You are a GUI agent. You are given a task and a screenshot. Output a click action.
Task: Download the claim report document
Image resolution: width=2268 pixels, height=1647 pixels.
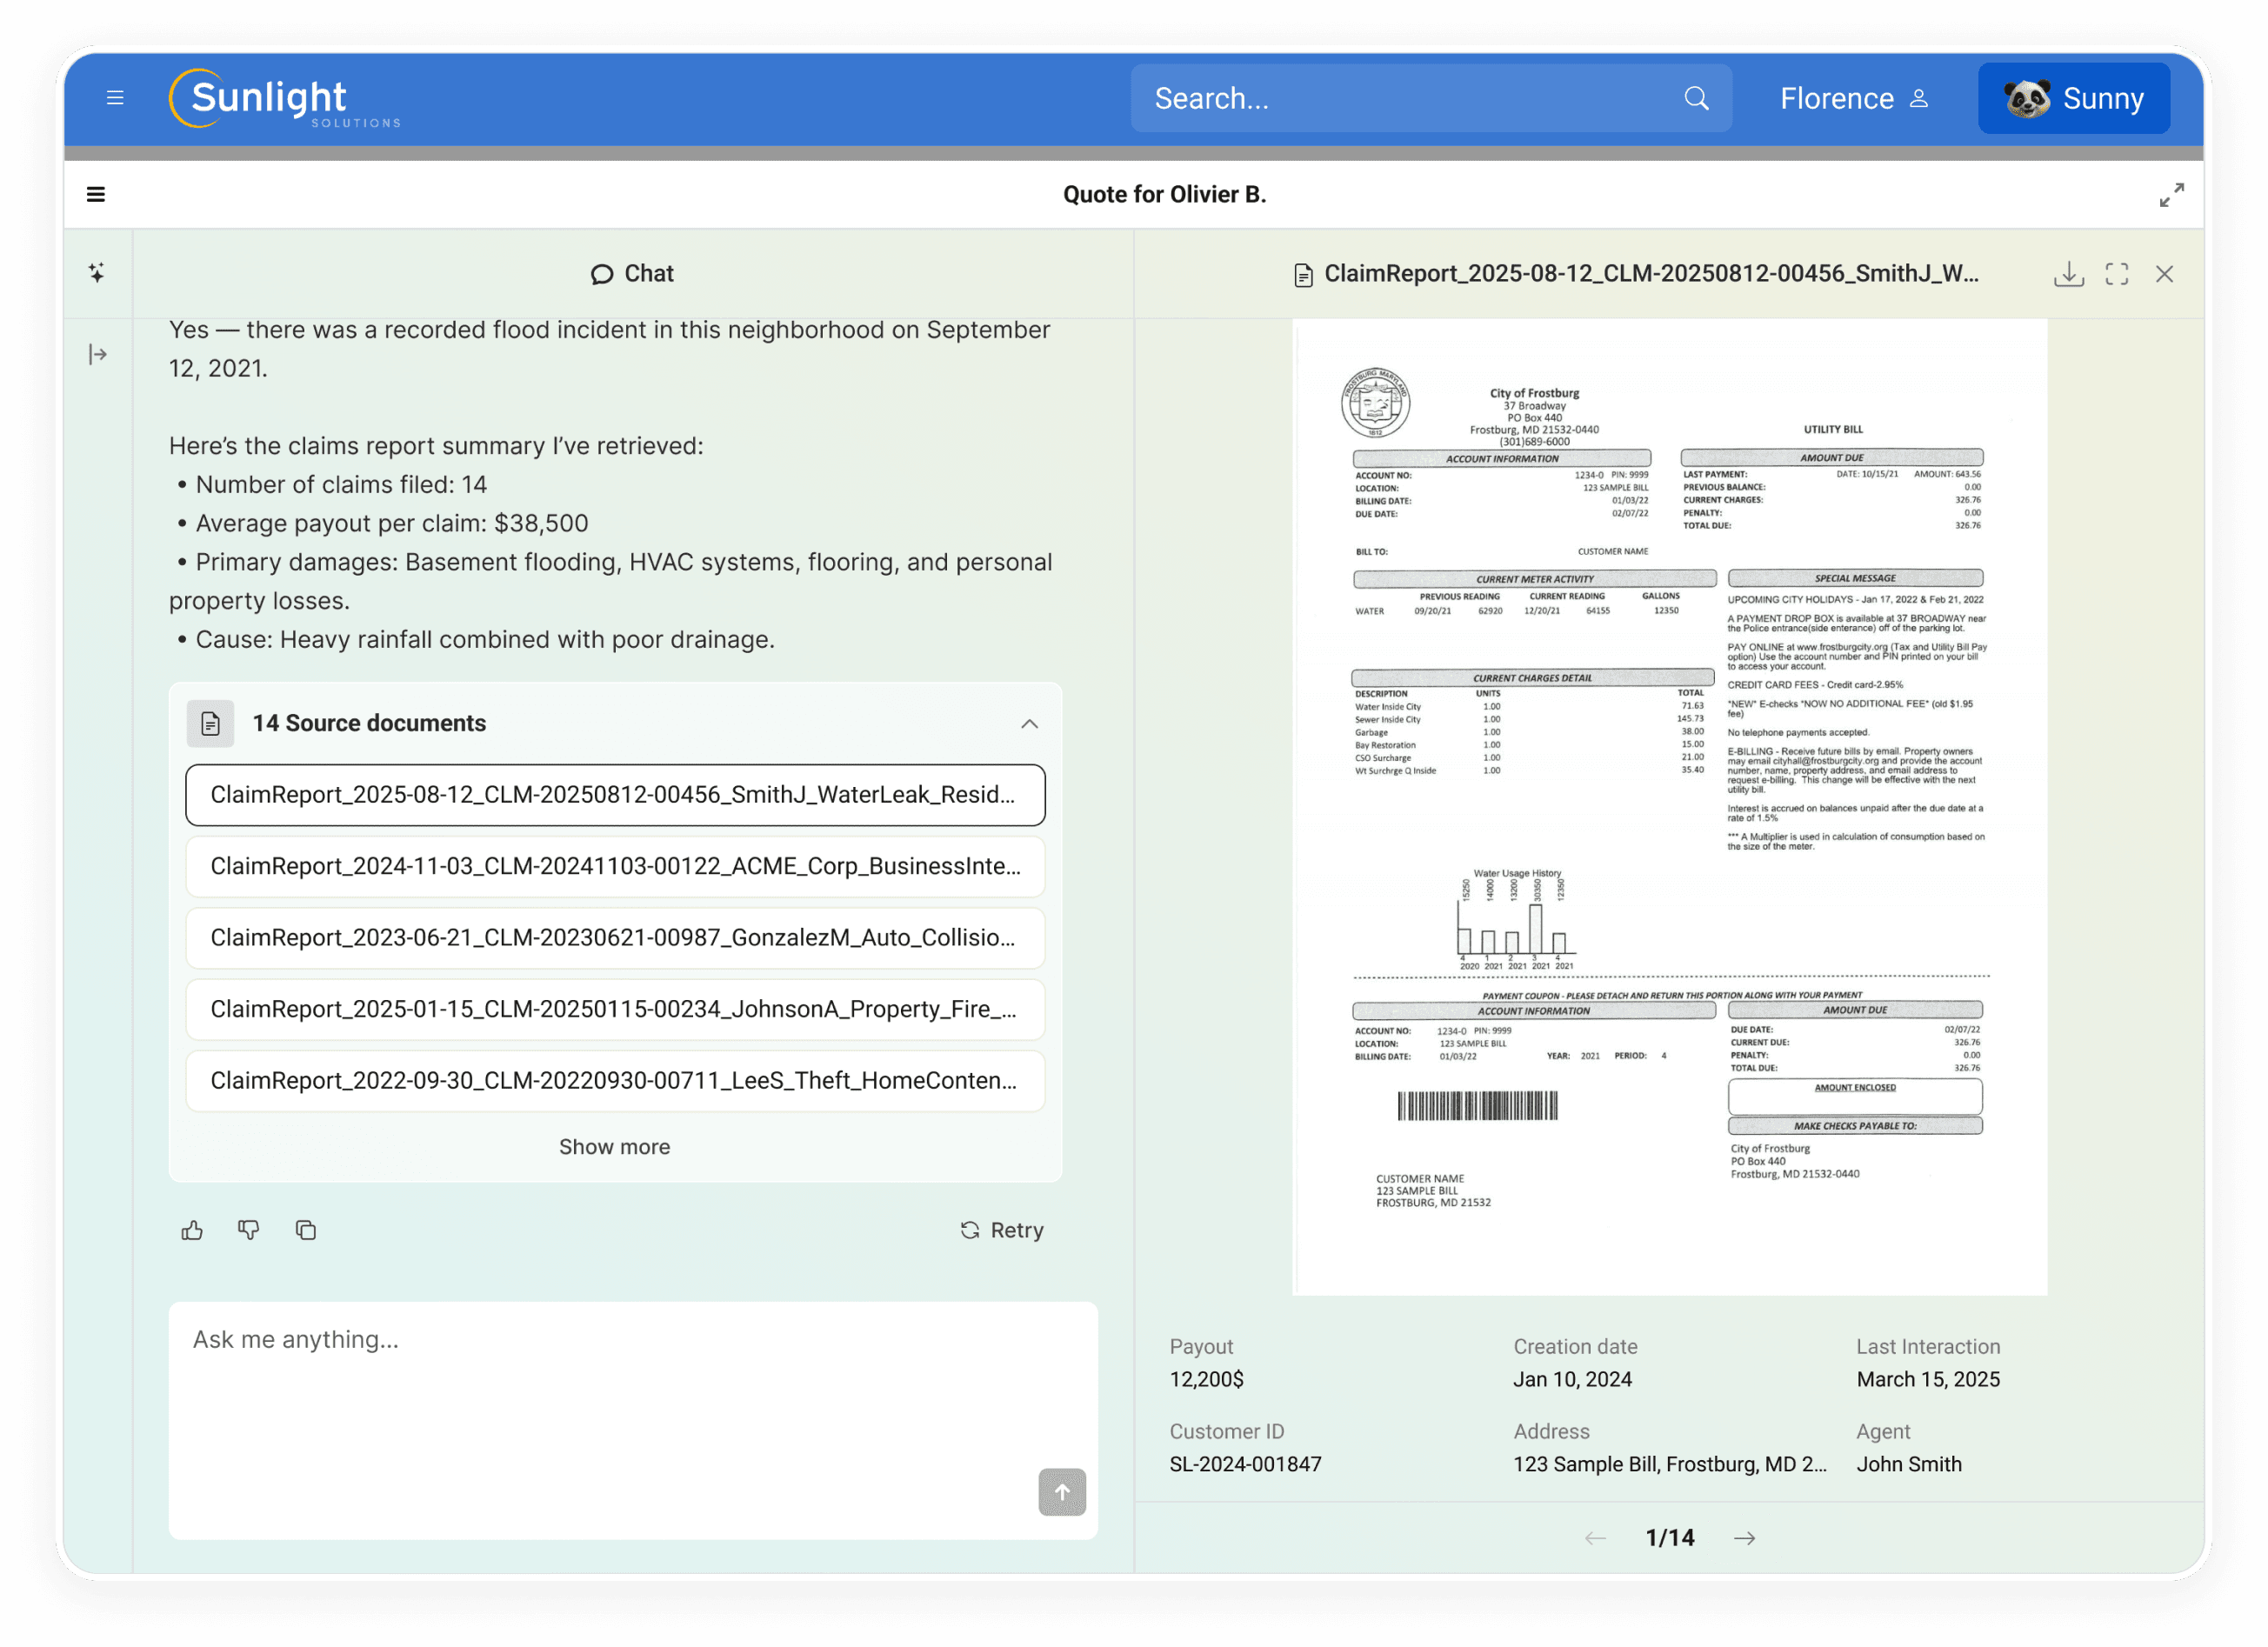pyautogui.click(x=2068, y=274)
